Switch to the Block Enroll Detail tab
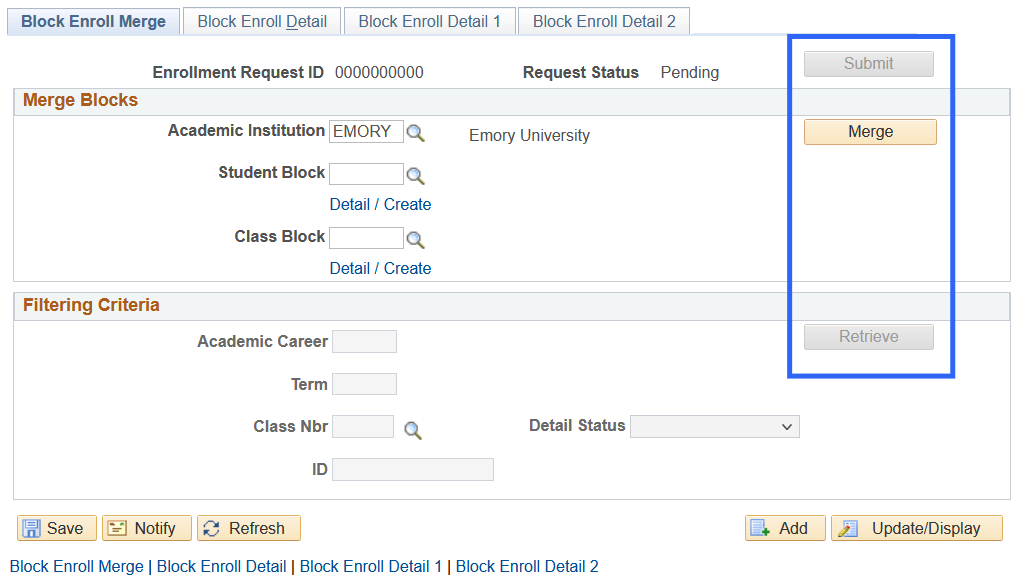 tap(261, 20)
